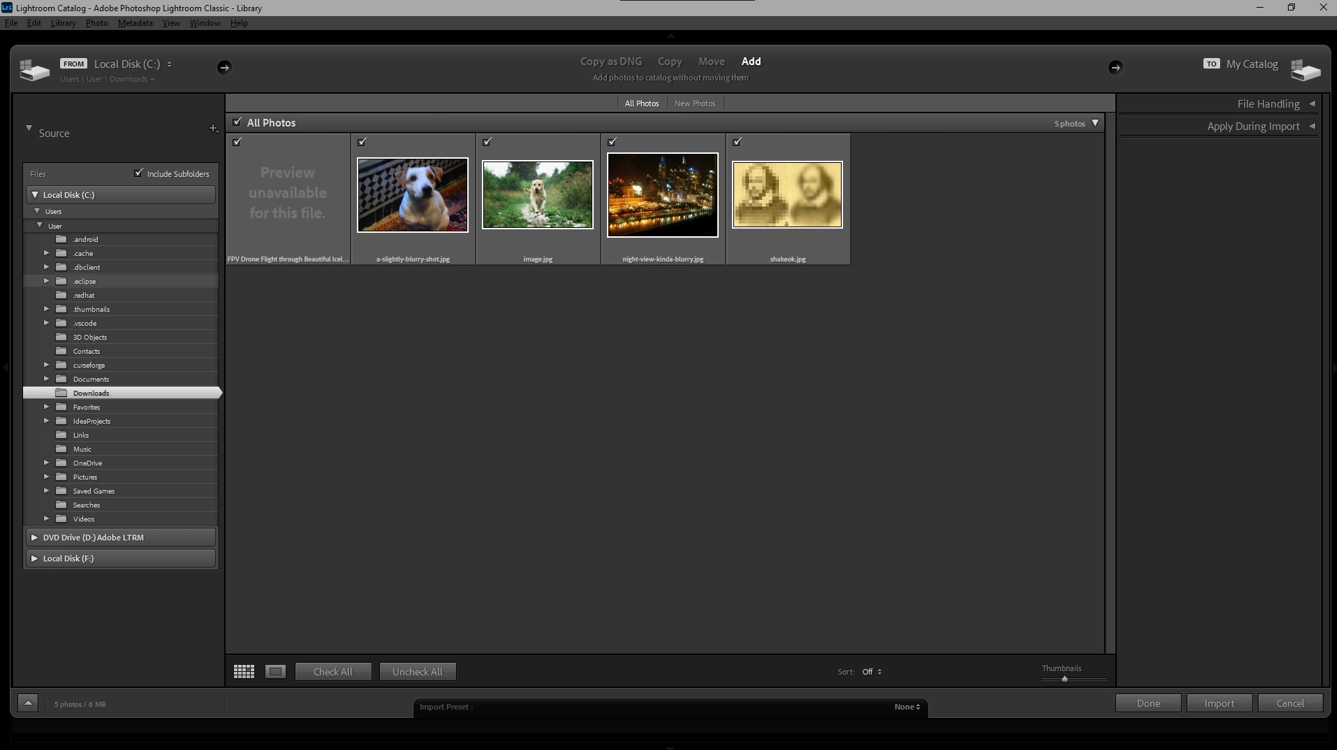1337x750 pixels.
Task: Toggle the All Photos header checkbox
Action: pos(237,122)
